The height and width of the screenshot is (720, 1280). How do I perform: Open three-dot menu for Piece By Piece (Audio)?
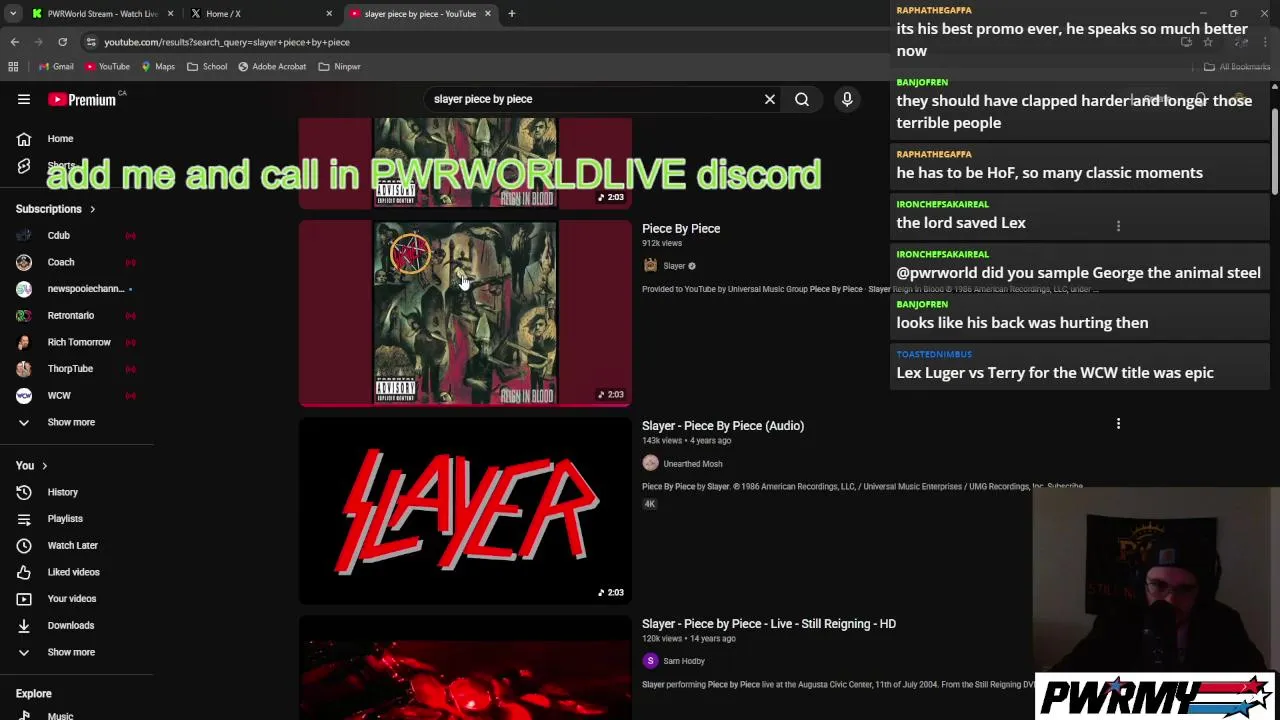coord(1118,424)
